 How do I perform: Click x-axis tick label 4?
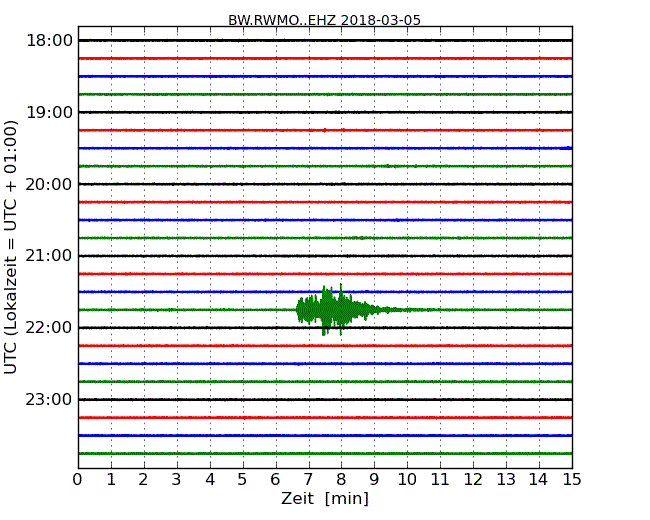(210, 480)
